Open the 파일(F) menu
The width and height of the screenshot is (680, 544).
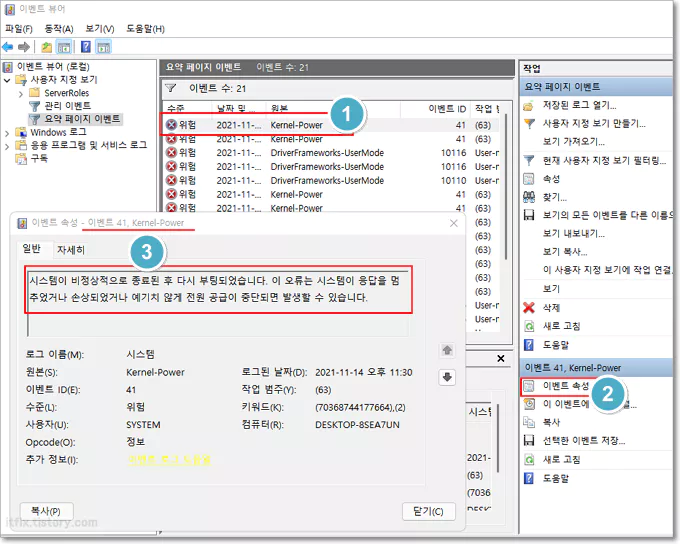(19, 29)
